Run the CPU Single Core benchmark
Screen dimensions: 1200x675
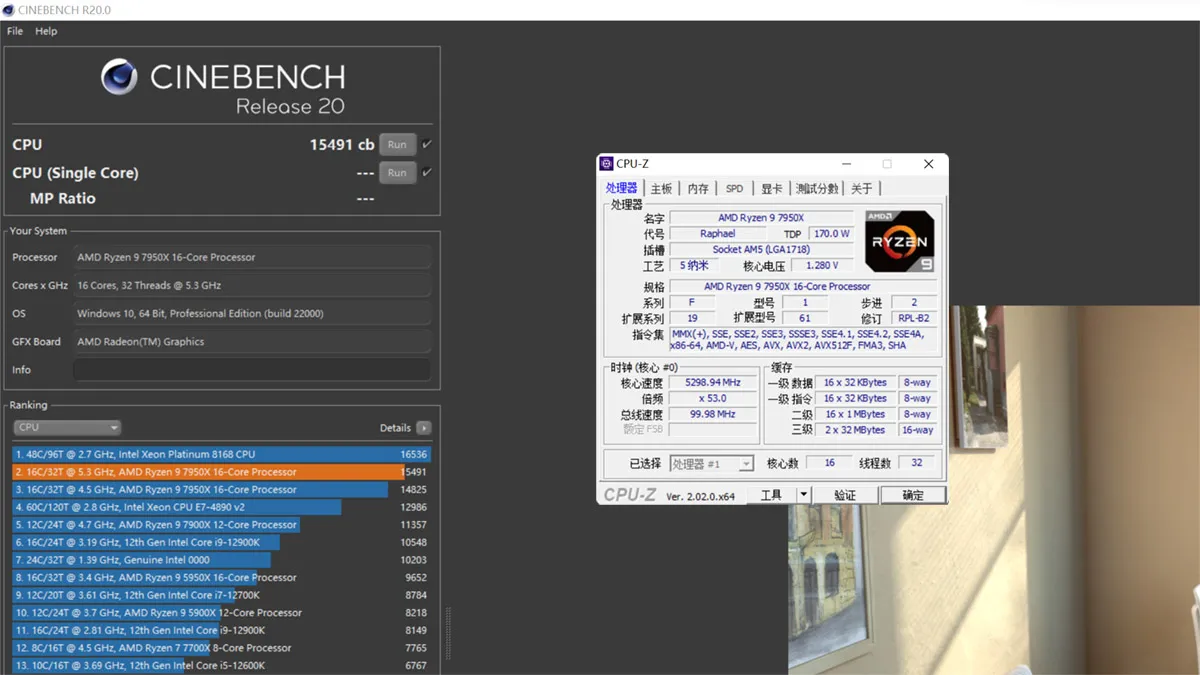[x=397, y=173]
